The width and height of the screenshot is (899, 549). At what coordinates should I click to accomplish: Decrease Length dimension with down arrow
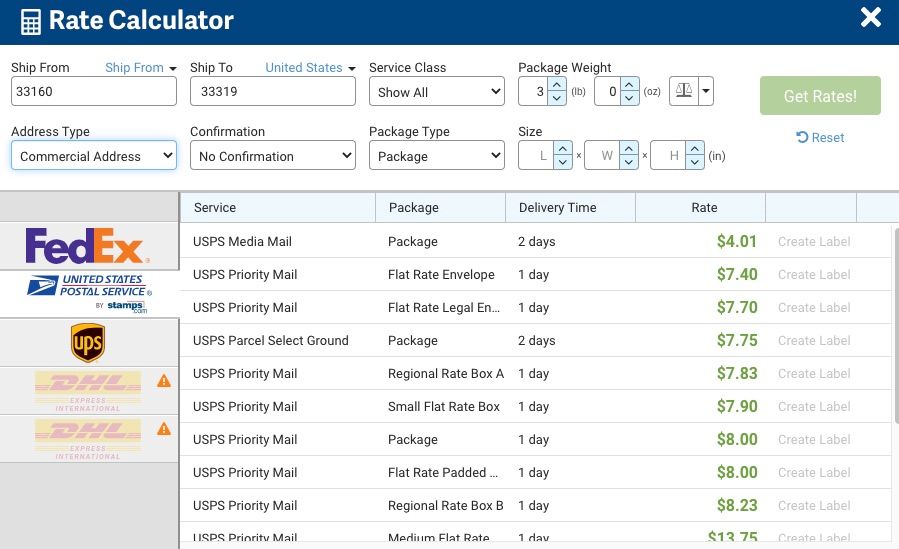pos(563,162)
